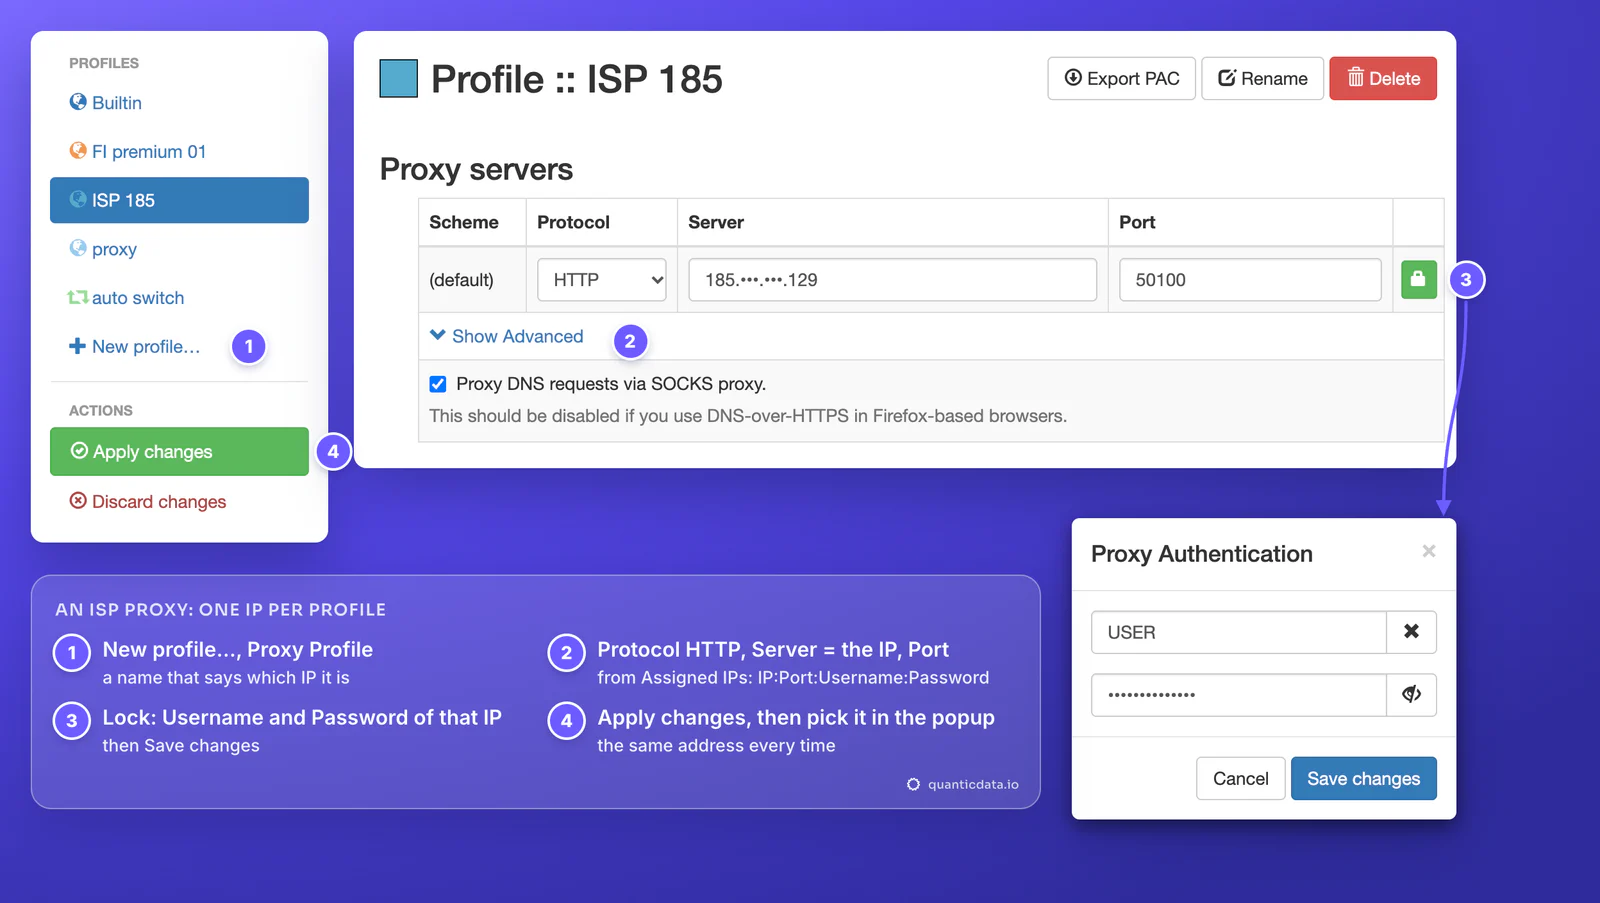Viewport: 1600px width, 903px height.
Task: Open the HTTP protocol dropdown
Action: tap(602, 280)
